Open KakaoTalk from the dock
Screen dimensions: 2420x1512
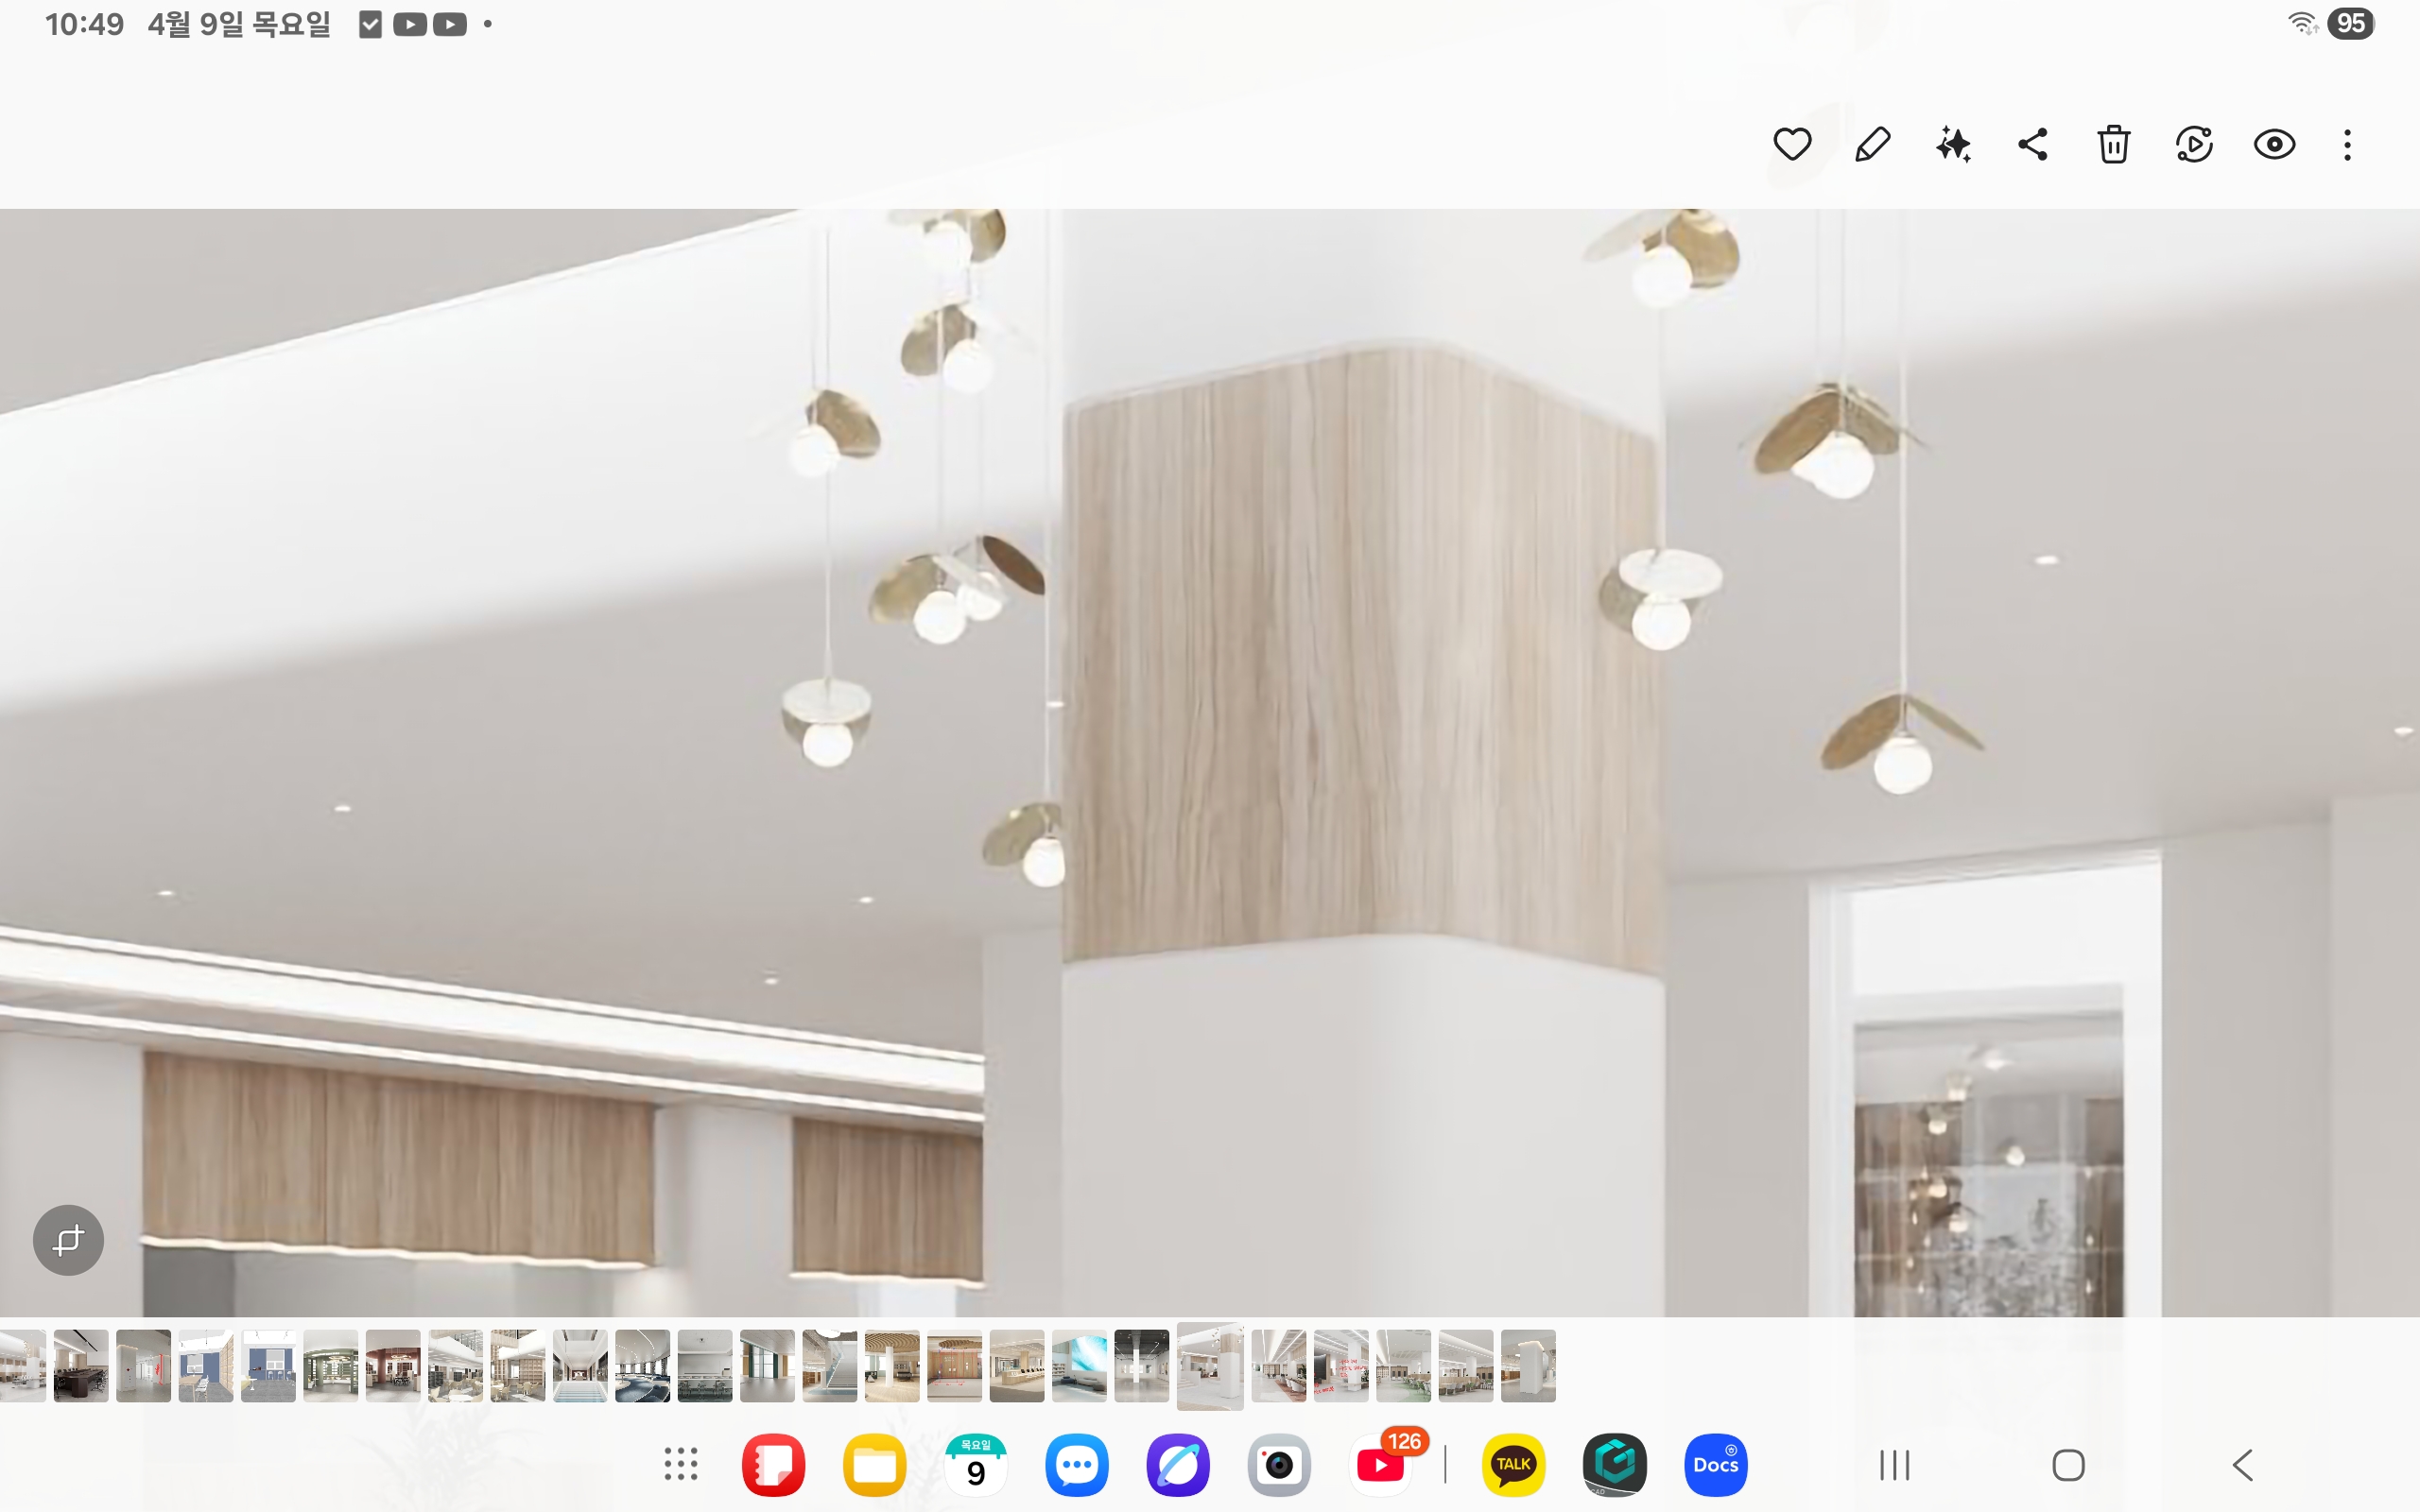1513,1464
